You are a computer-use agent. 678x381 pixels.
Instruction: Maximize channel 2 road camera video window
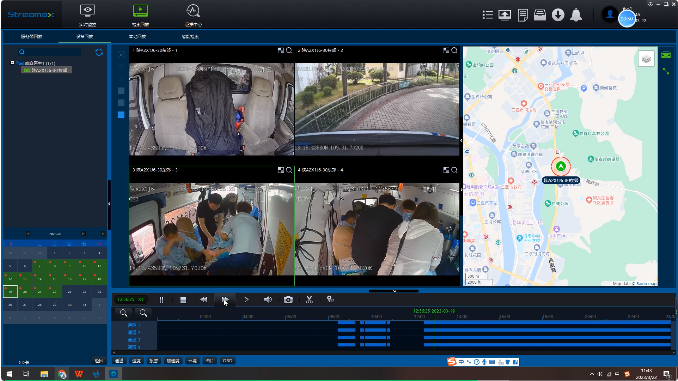446,51
